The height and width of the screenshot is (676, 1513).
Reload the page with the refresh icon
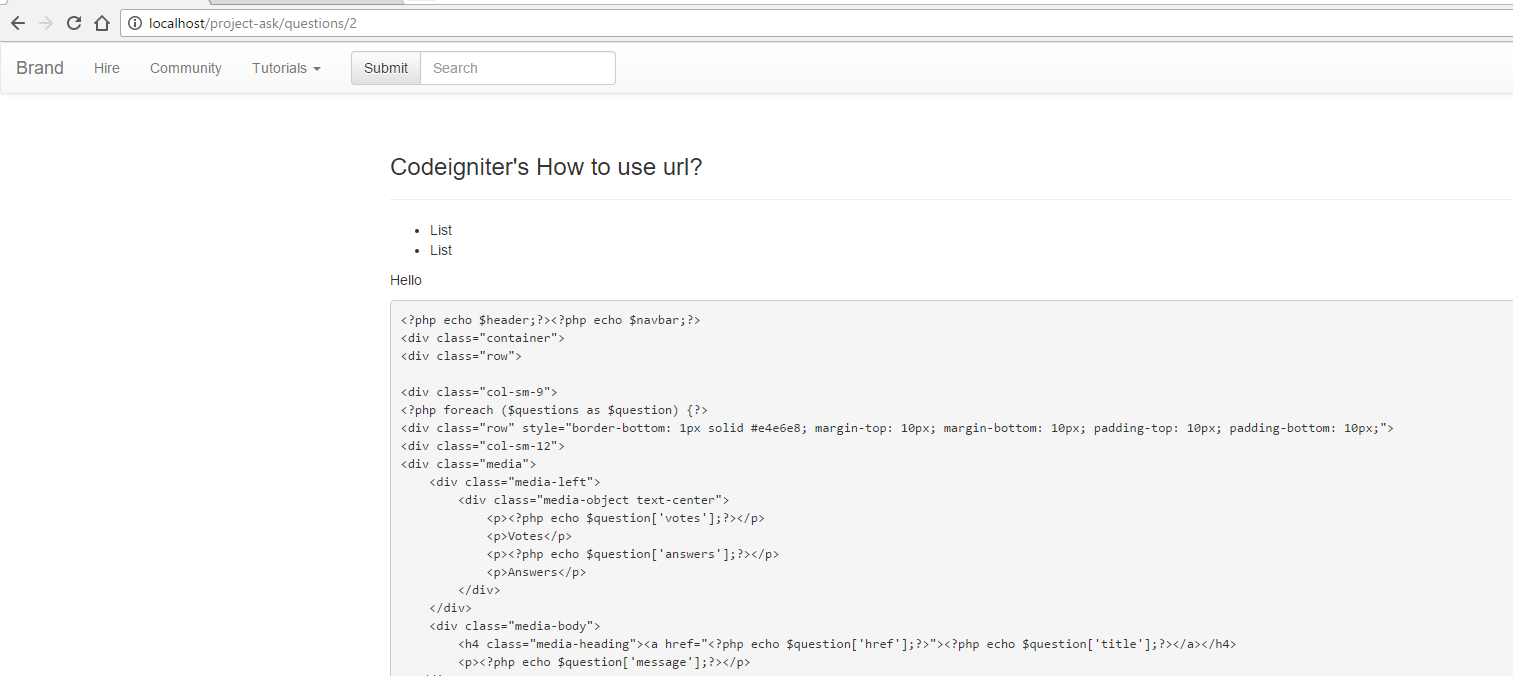pos(74,23)
